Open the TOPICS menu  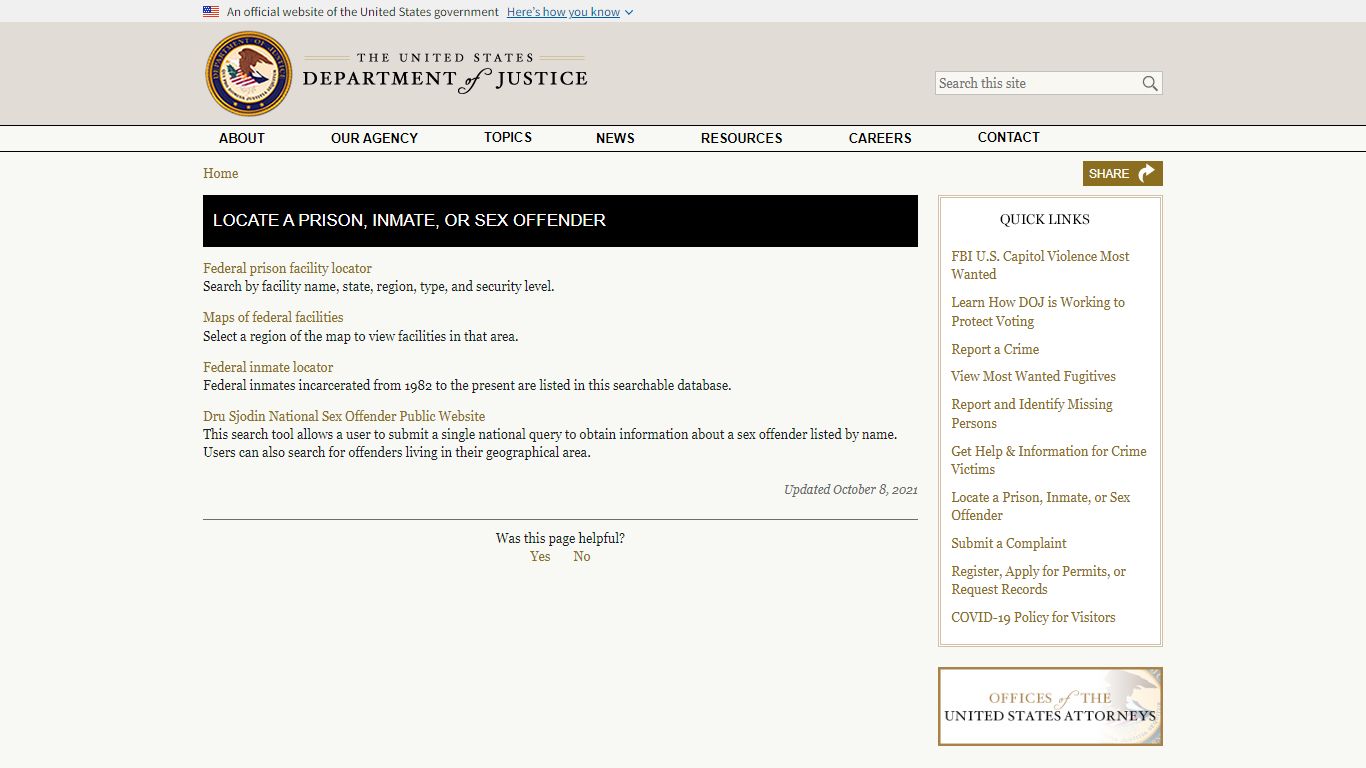(x=508, y=138)
